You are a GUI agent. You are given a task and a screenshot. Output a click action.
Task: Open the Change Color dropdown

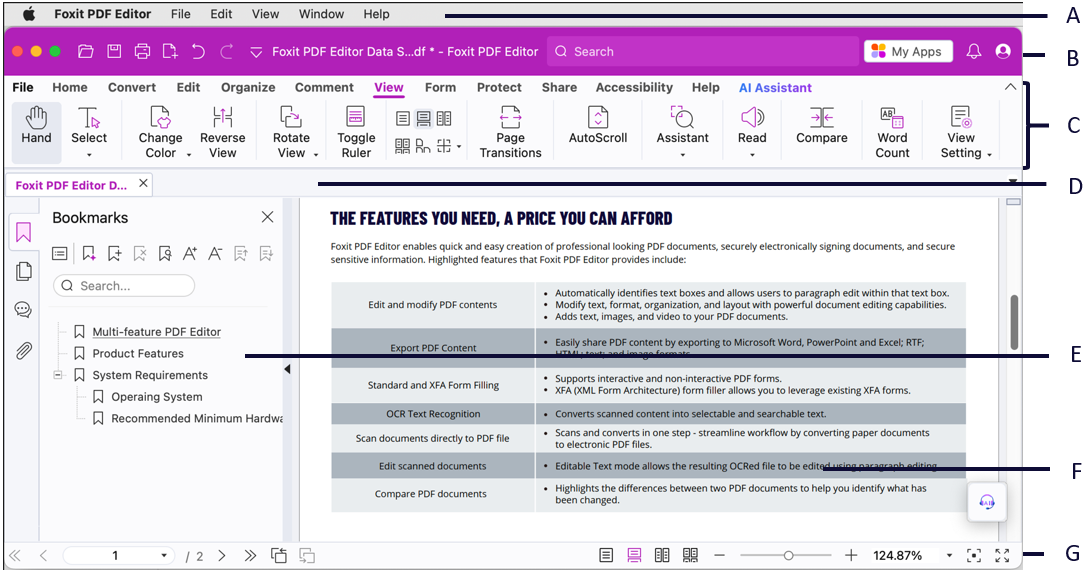coord(188,155)
